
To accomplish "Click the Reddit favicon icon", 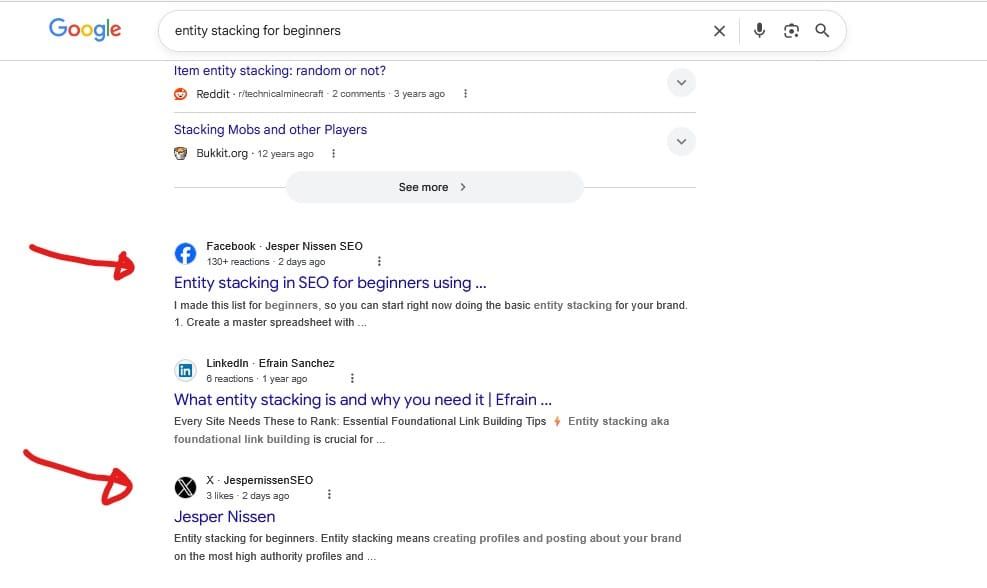I will tap(181, 94).
